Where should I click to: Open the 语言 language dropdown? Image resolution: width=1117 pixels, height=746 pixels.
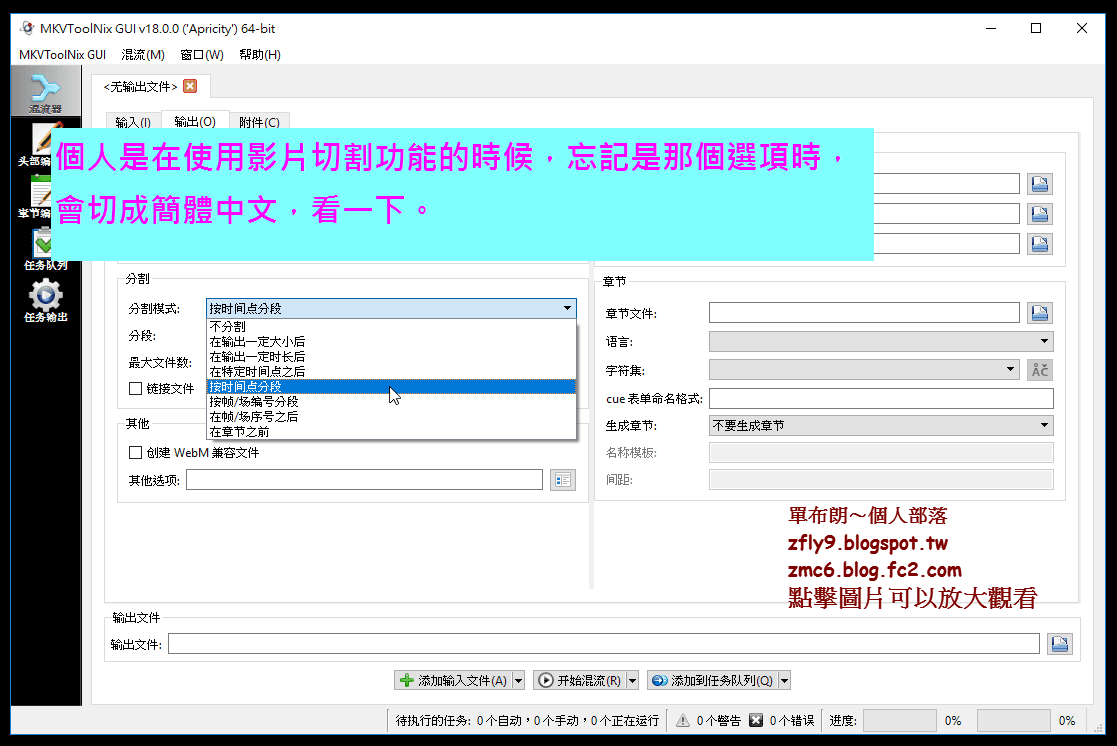(x=881, y=342)
